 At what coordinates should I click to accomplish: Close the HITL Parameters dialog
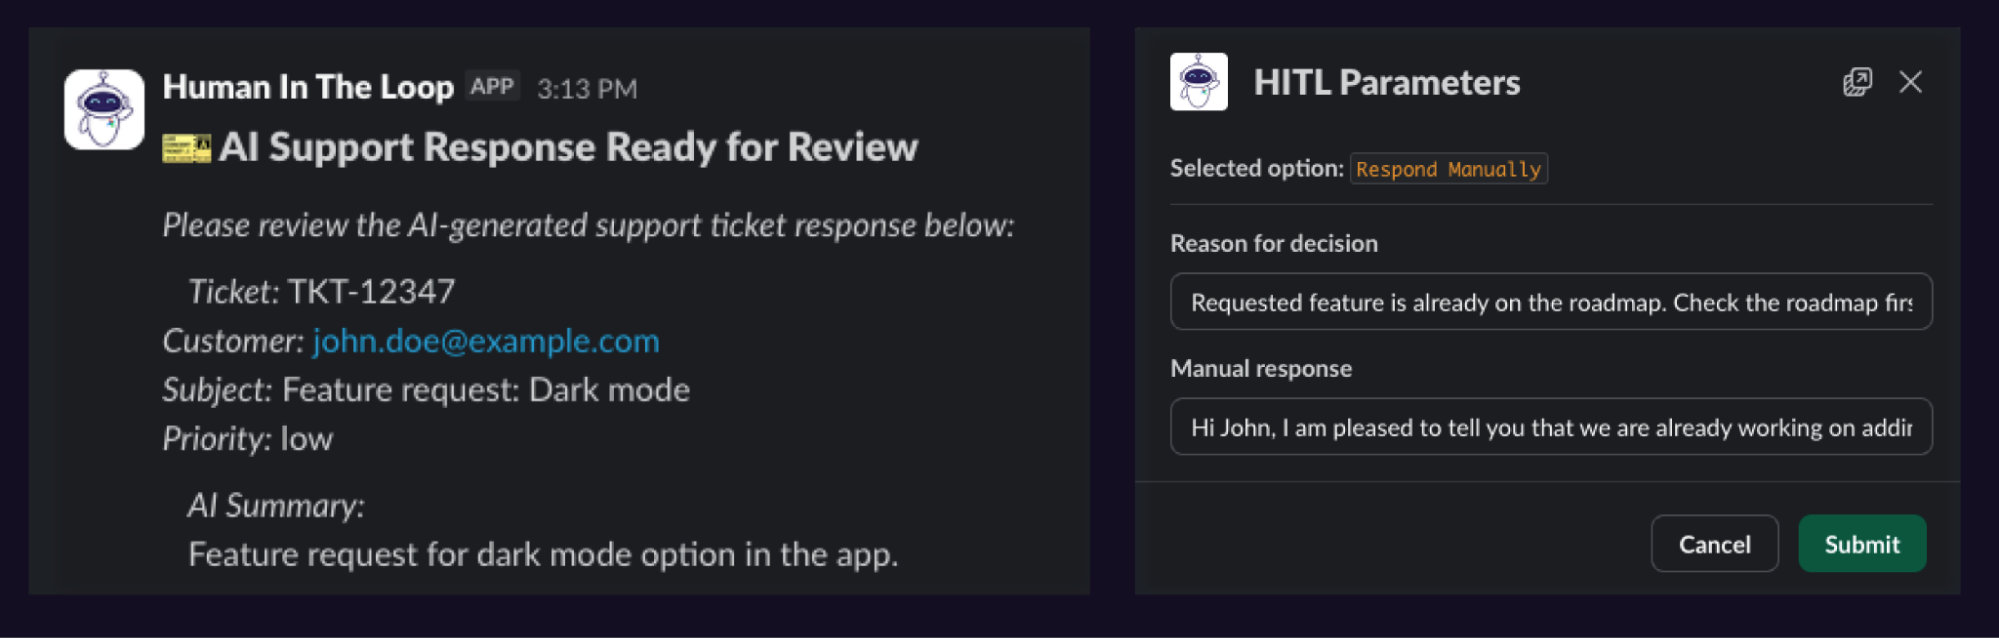1910,82
